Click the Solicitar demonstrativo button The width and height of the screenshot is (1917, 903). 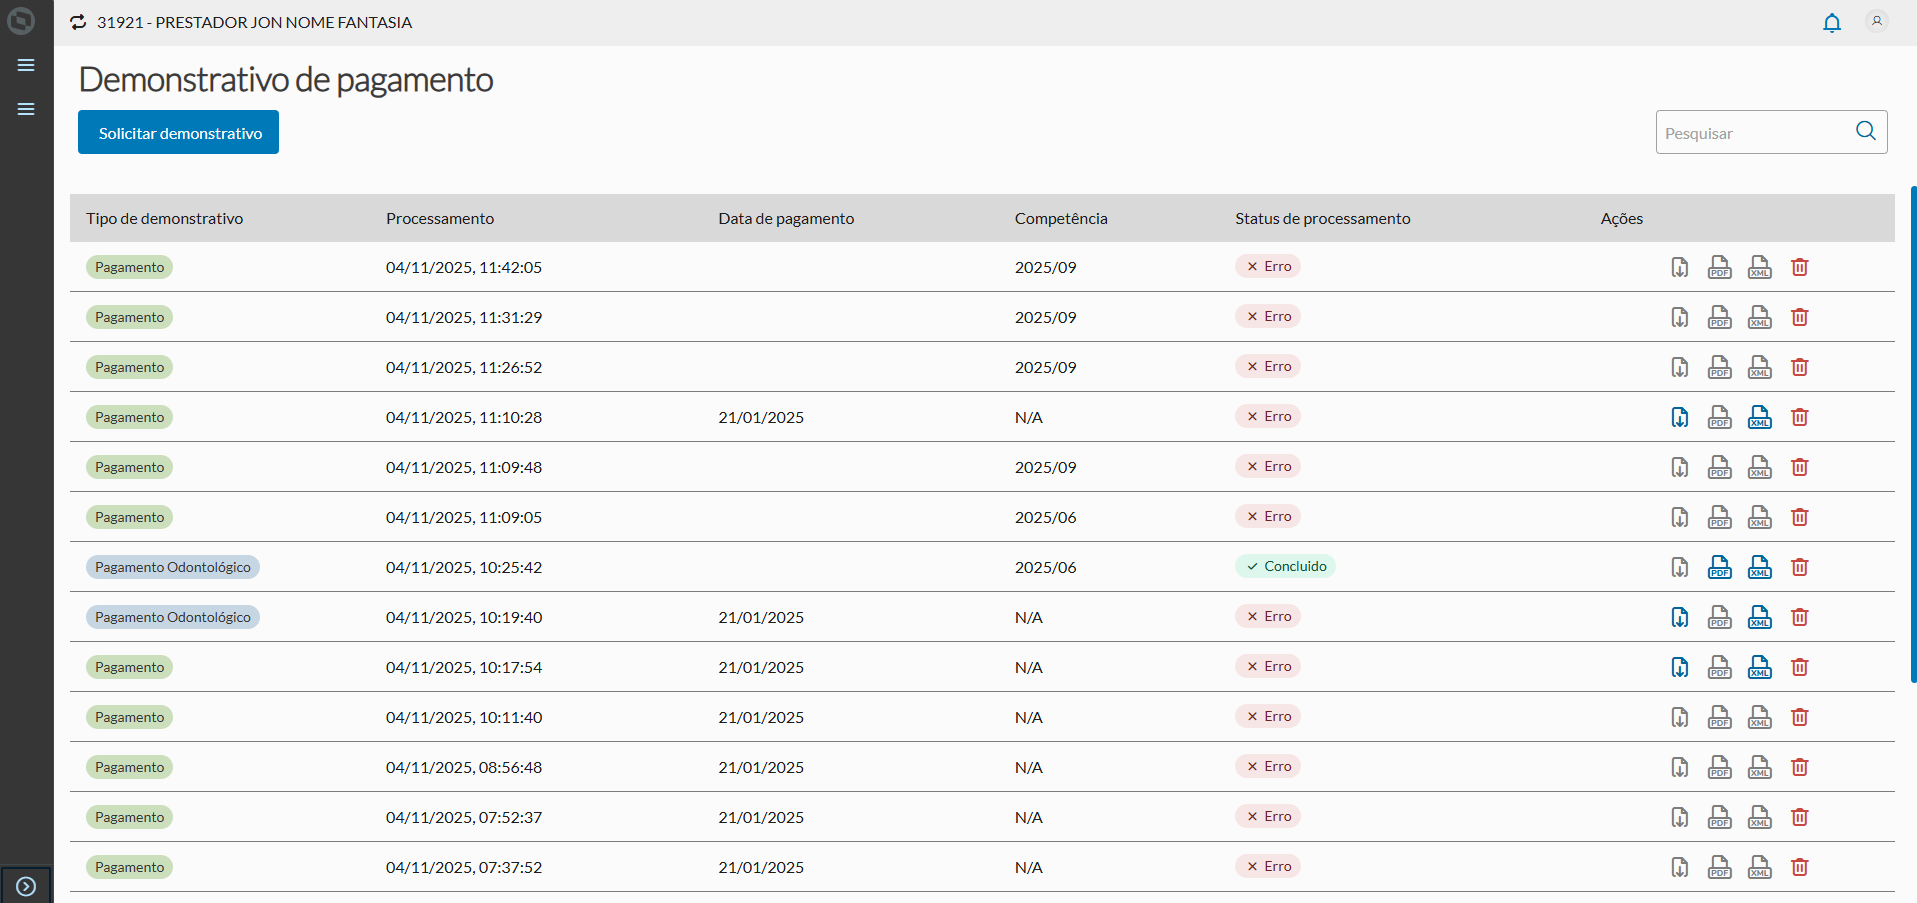point(179,132)
